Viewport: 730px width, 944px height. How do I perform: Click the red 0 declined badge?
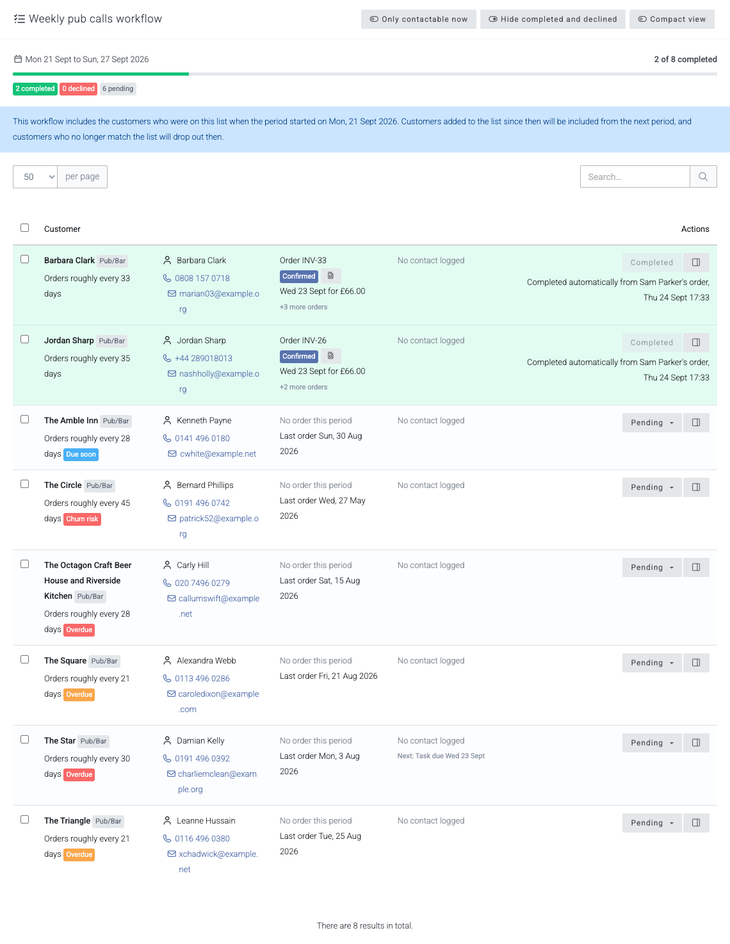pyautogui.click(x=78, y=88)
